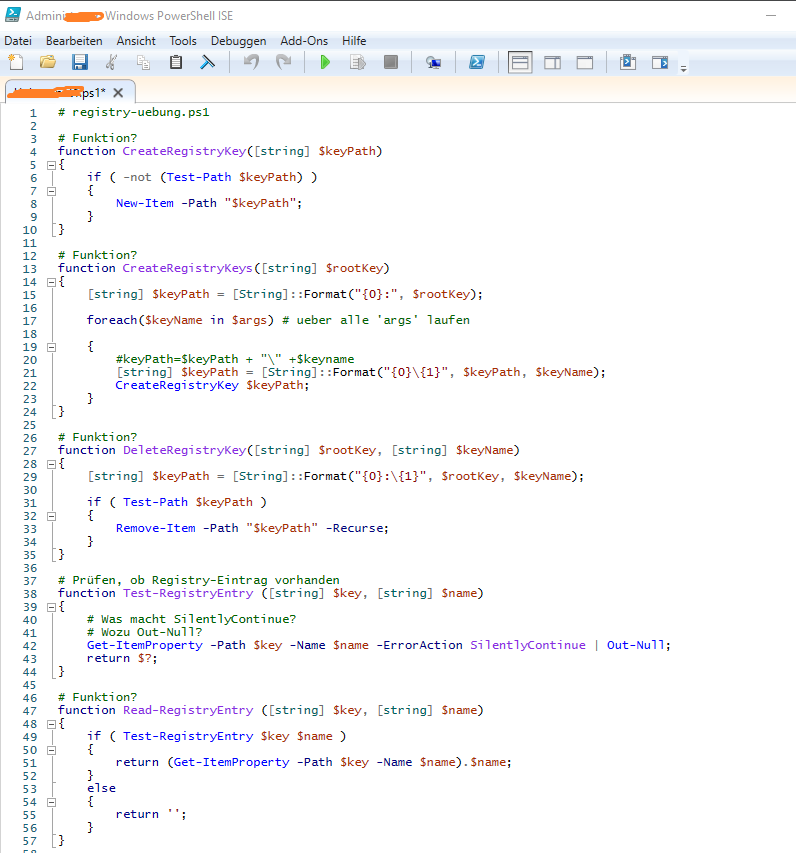
Task: Collapse DeleteRegistryKey body at line 28
Action: (x=51, y=464)
